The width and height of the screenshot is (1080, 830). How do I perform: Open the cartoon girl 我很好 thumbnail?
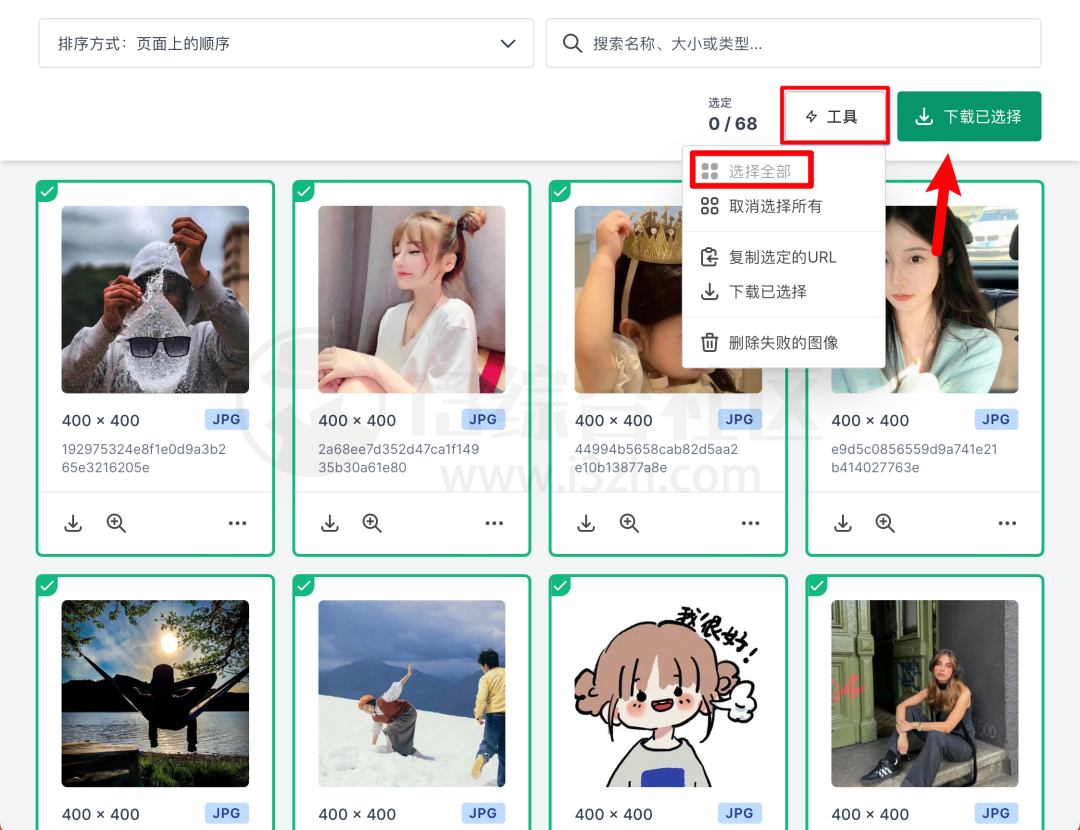[668, 694]
